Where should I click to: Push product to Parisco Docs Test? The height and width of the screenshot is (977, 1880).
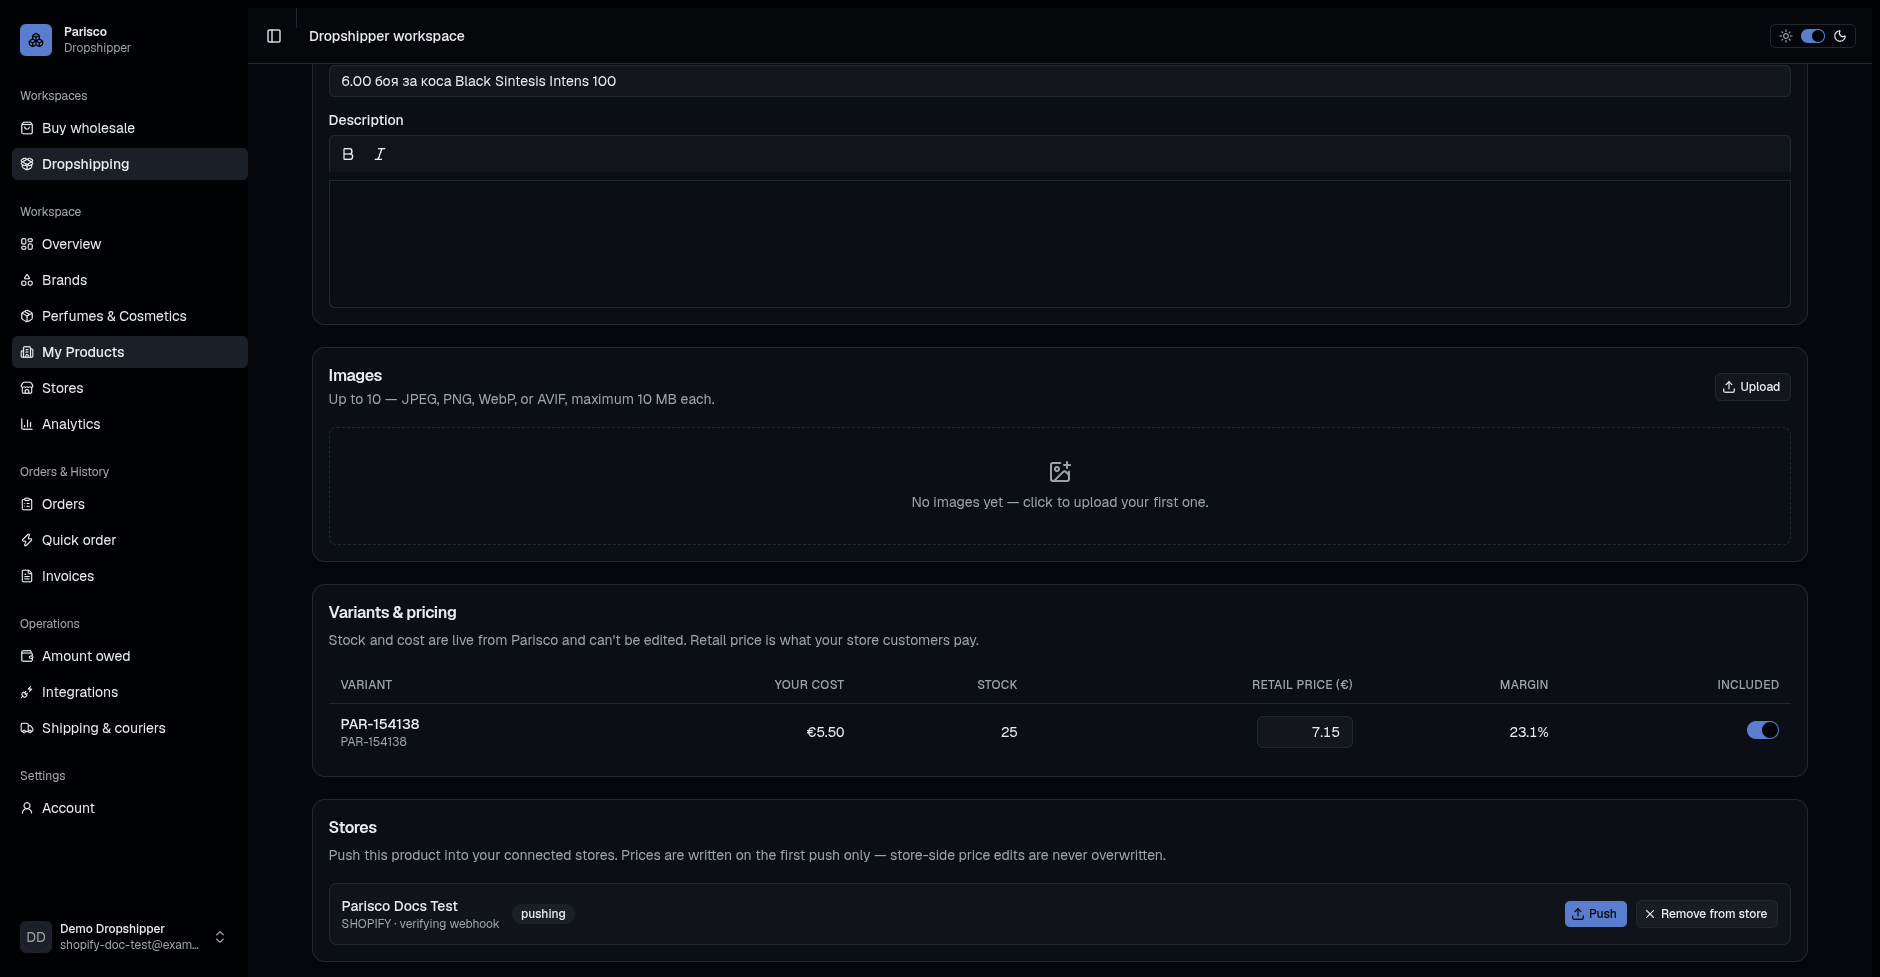click(1596, 914)
